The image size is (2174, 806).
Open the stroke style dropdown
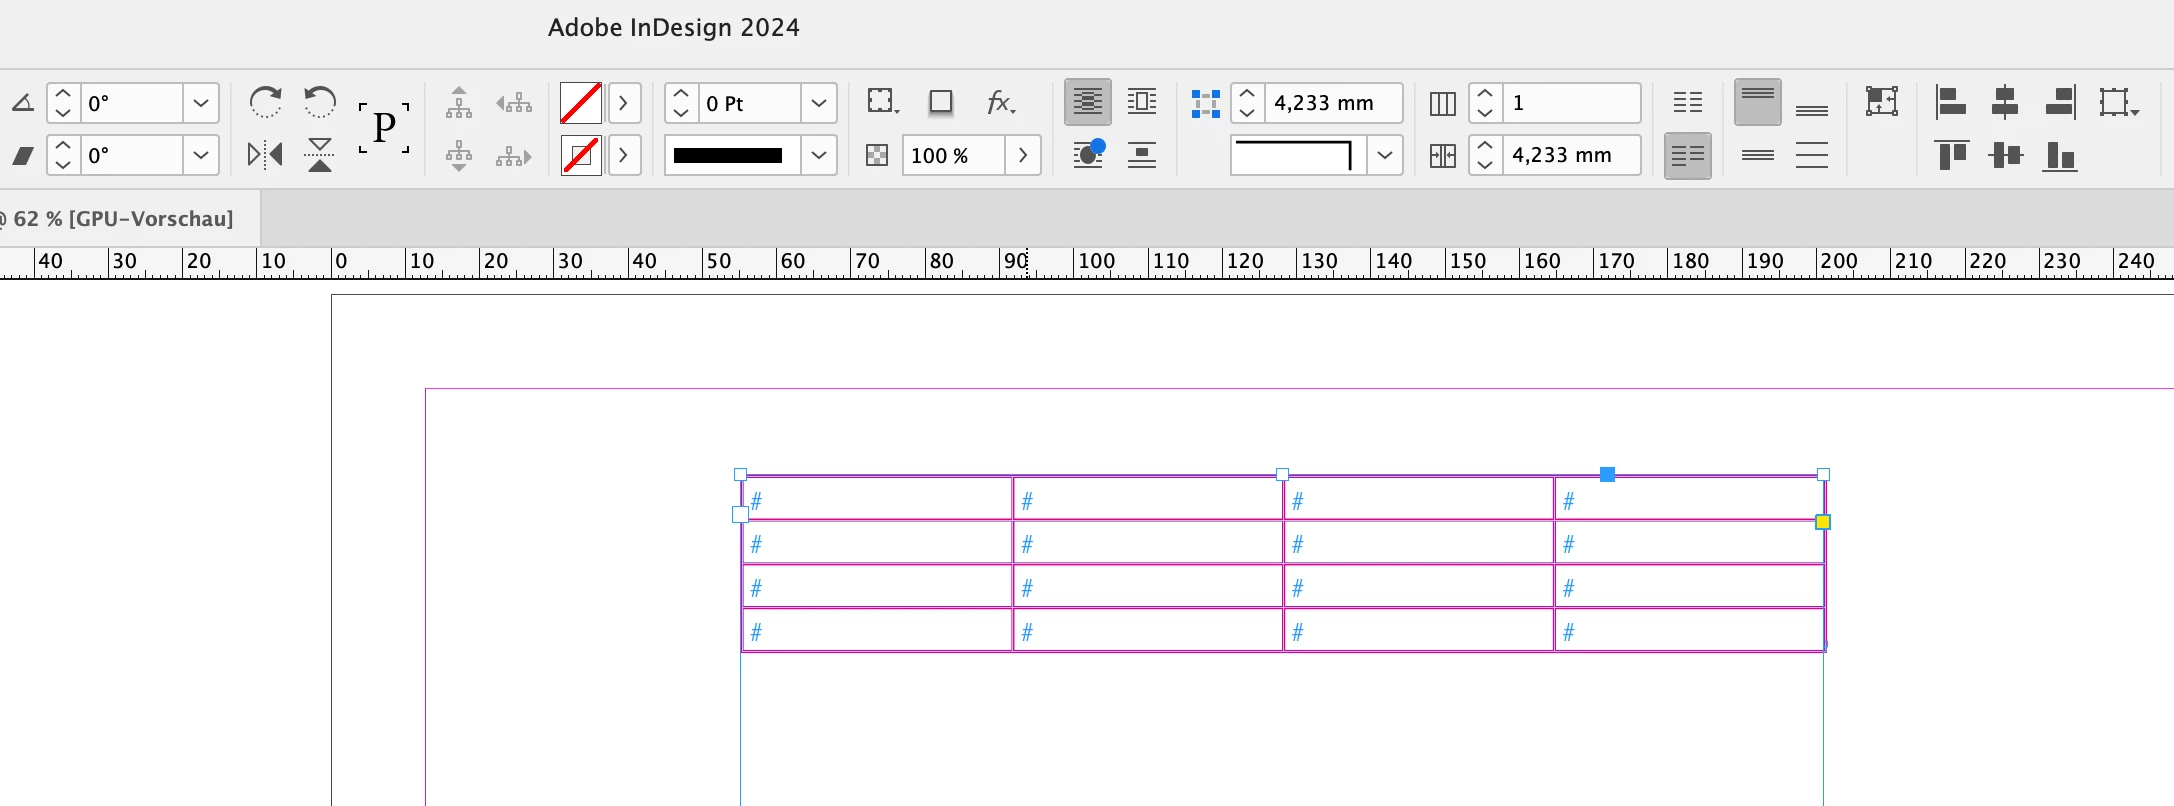click(x=819, y=156)
